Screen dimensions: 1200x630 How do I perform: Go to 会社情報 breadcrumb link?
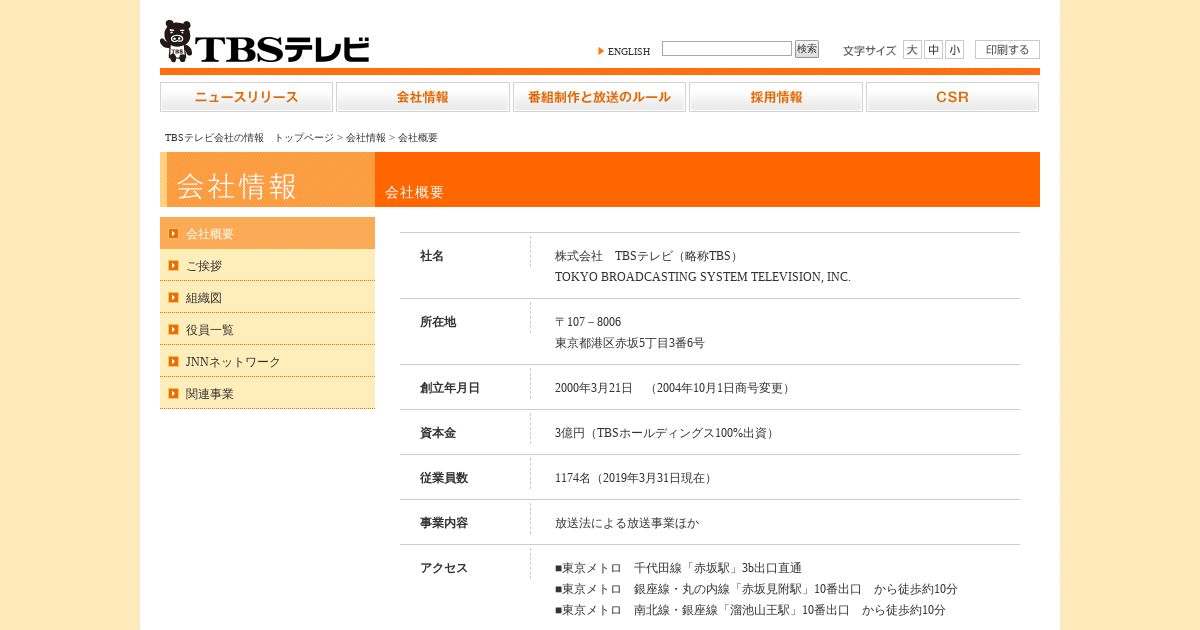[366, 138]
